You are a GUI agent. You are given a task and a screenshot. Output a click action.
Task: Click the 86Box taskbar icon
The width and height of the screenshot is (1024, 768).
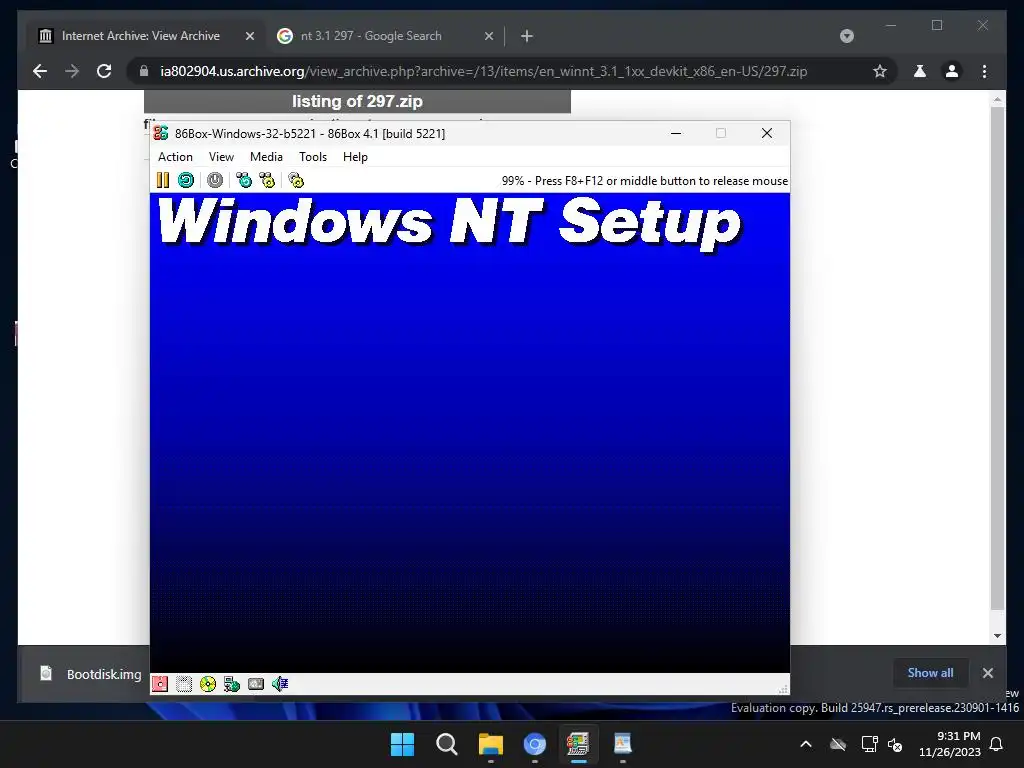click(578, 744)
